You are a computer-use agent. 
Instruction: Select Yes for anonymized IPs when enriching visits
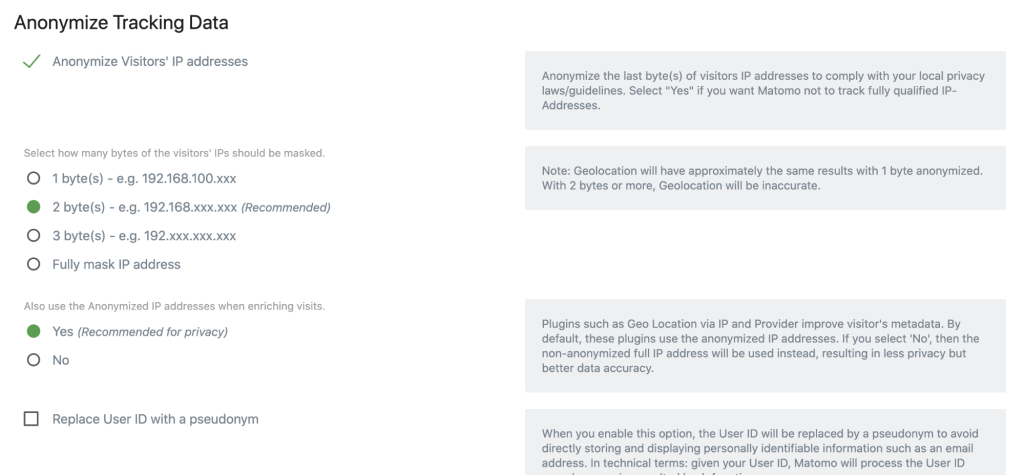click(x=33, y=332)
